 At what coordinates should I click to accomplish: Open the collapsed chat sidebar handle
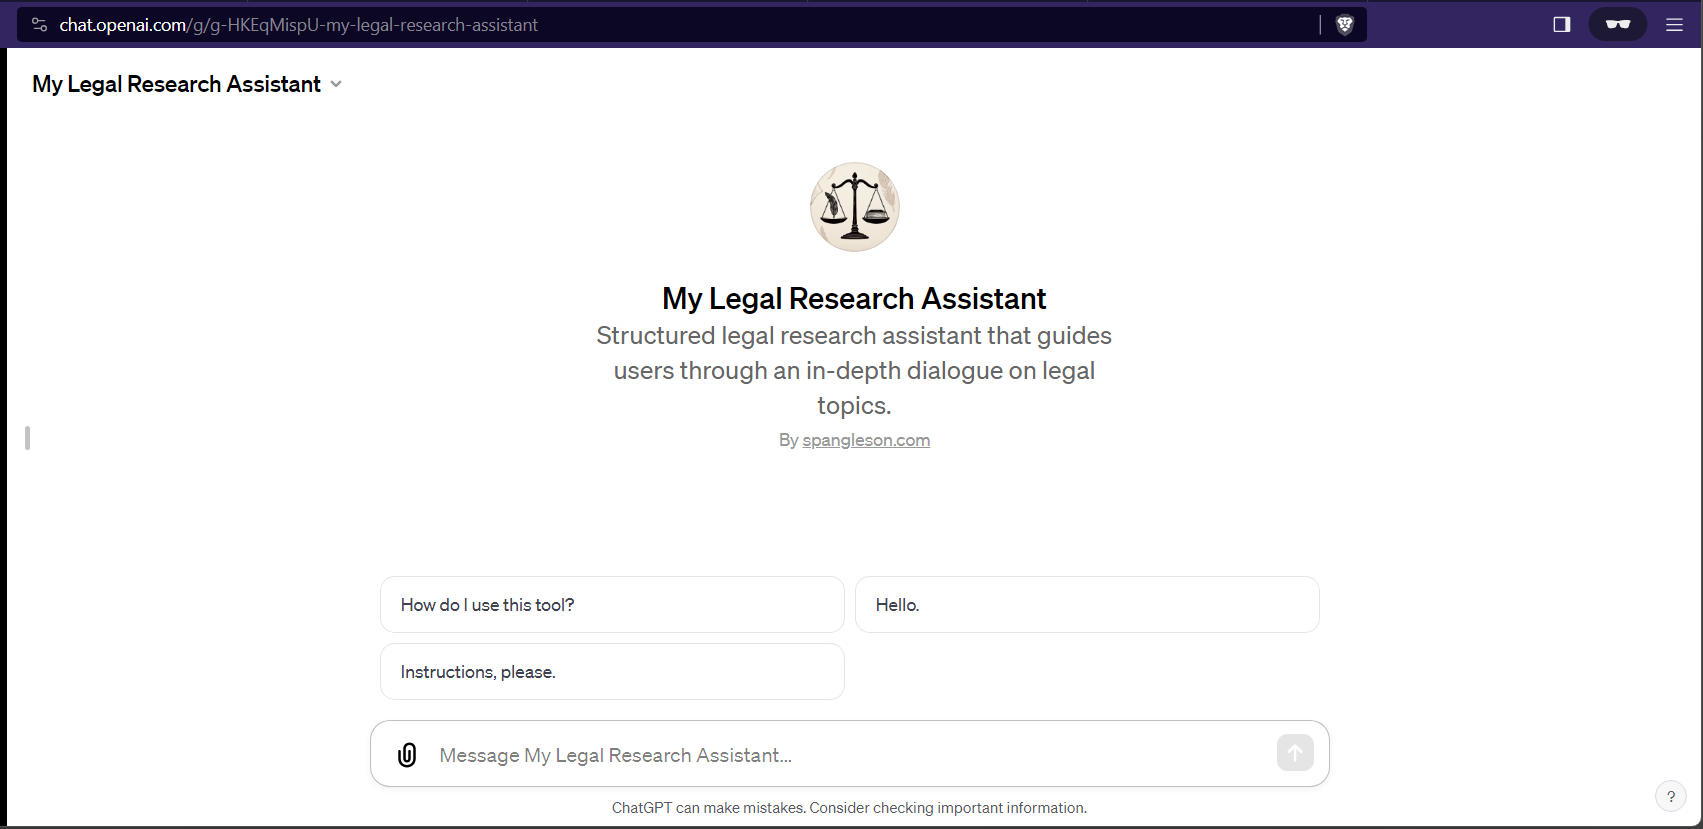tap(28, 438)
